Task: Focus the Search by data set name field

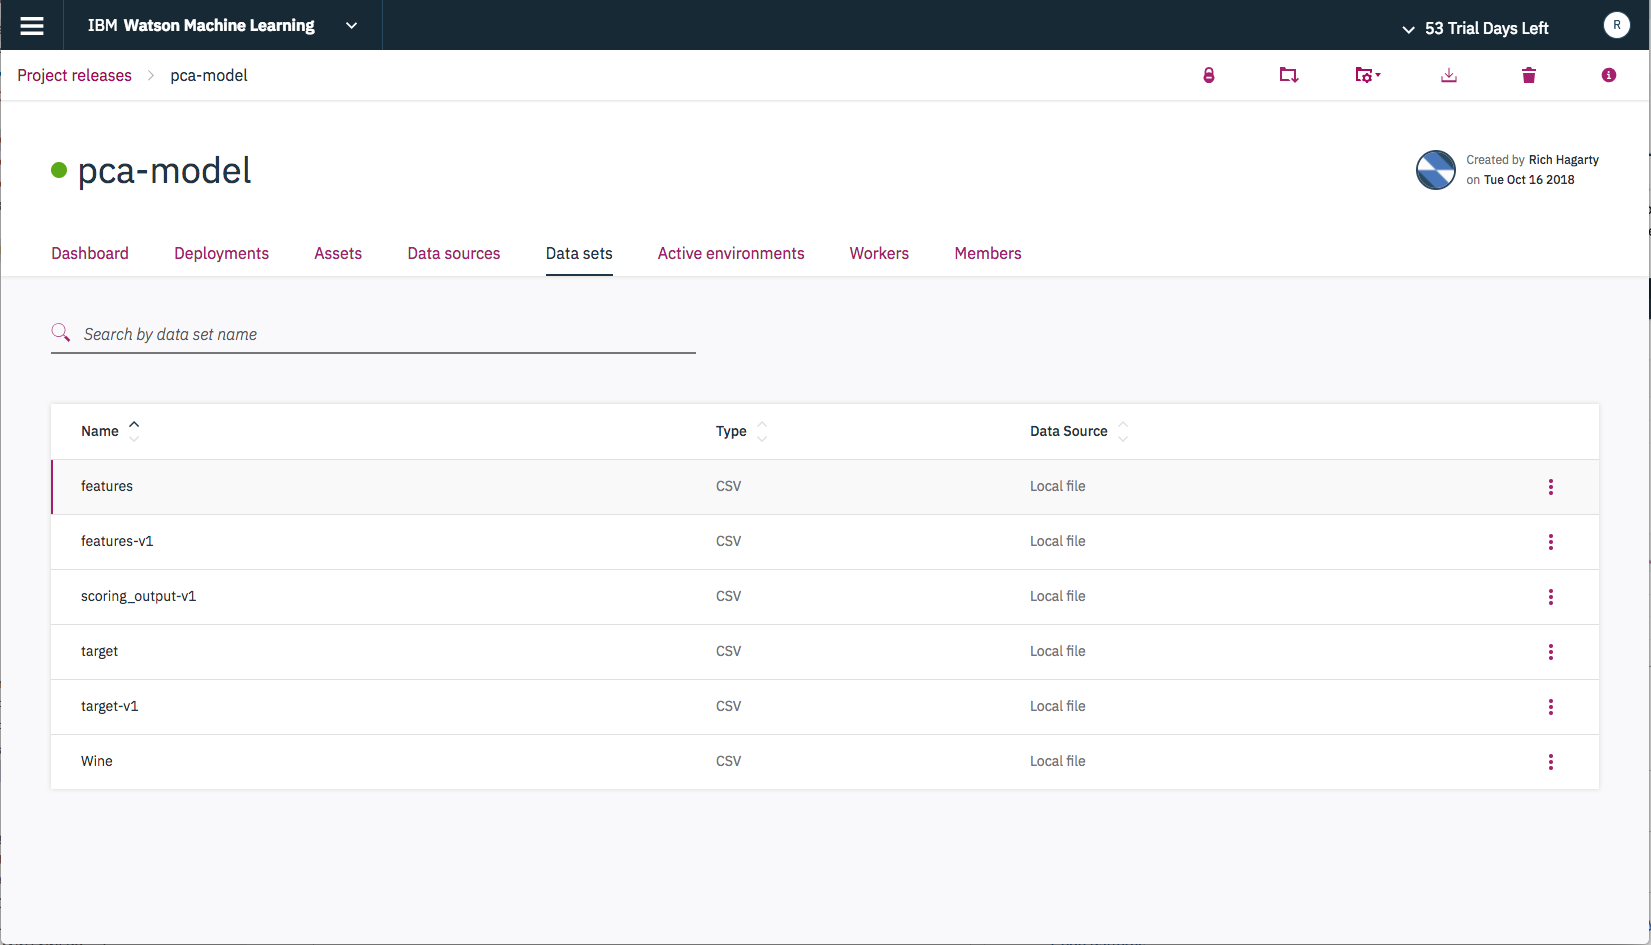Action: pos(373,334)
